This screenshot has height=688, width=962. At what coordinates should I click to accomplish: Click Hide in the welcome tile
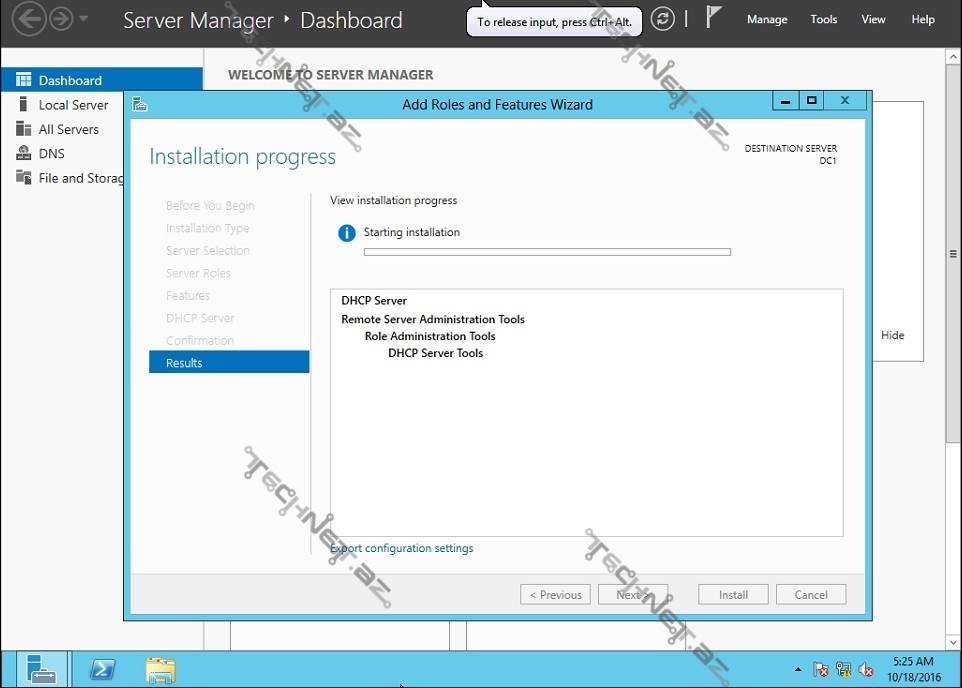point(892,335)
